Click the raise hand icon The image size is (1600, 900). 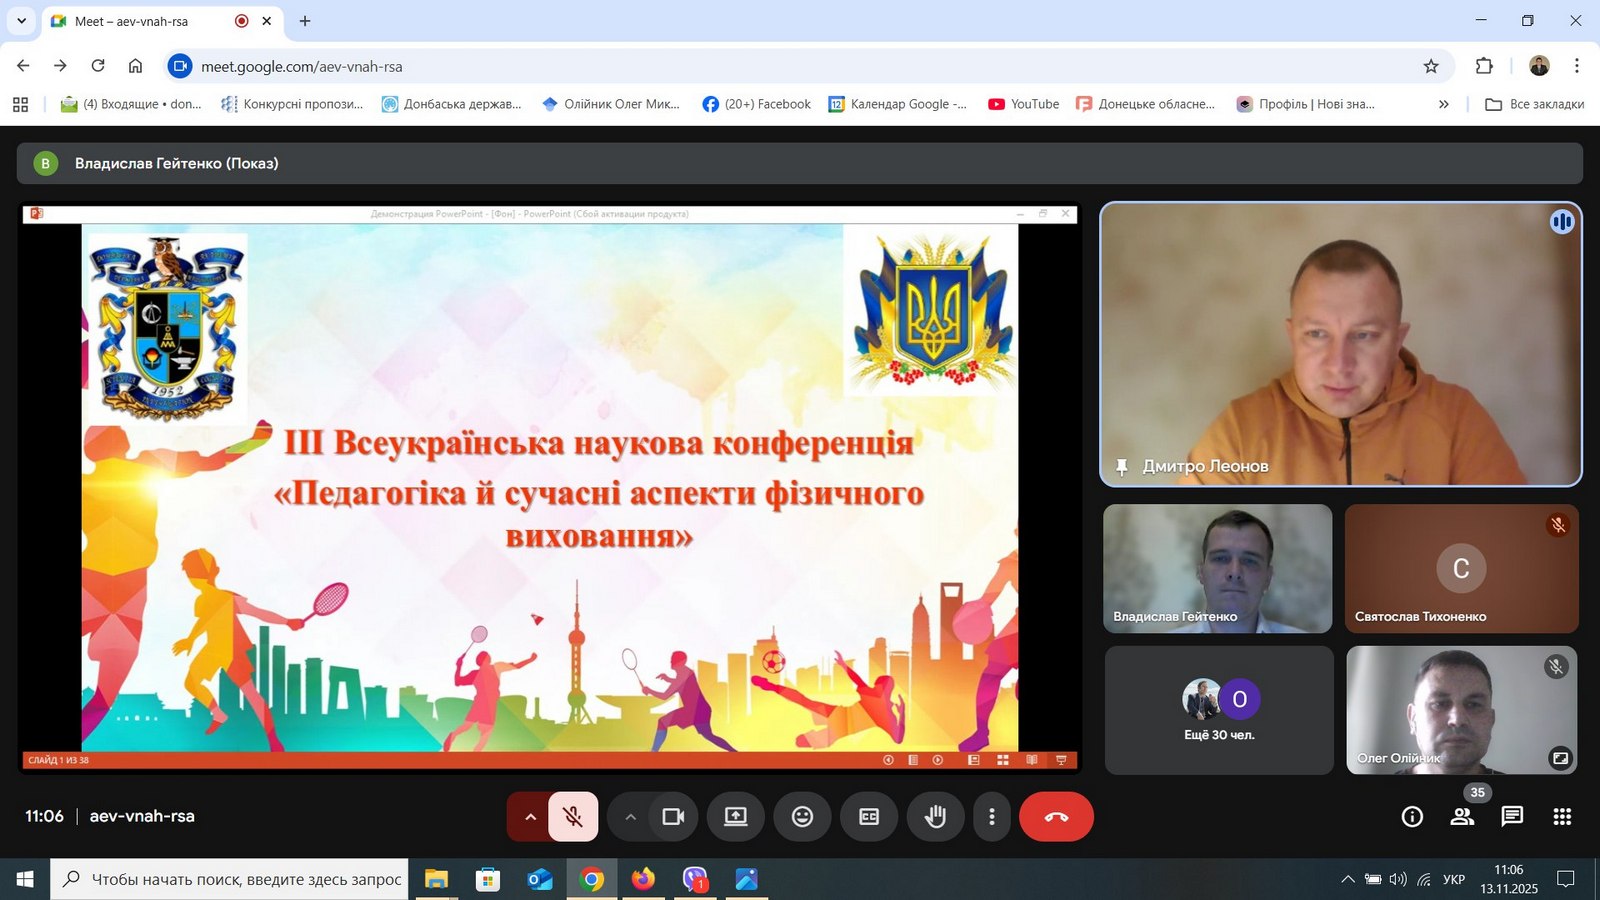click(x=935, y=817)
